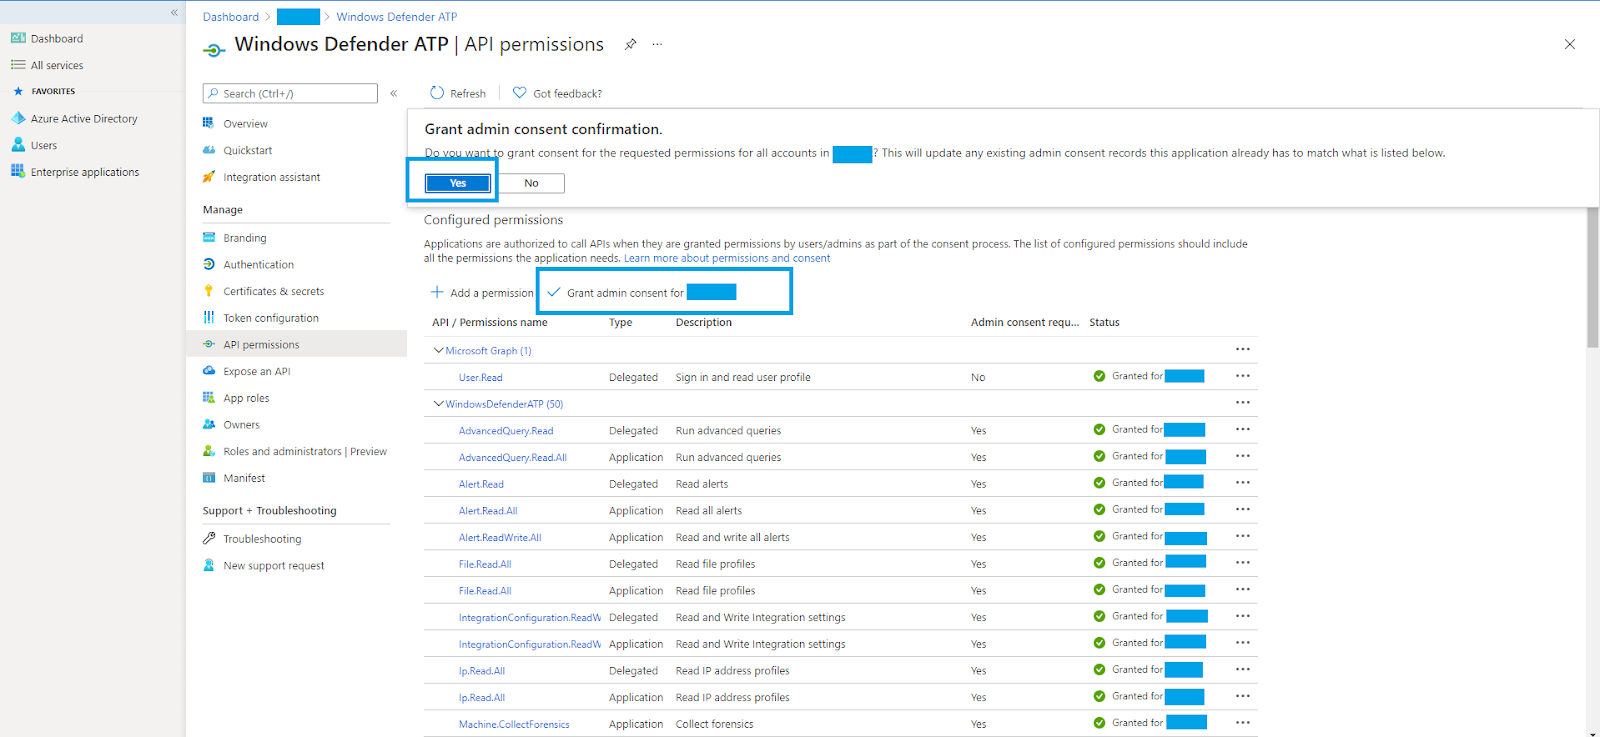Screen dimensions: 1600x737
Task: Close the API permissions blade
Action: (1570, 44)
